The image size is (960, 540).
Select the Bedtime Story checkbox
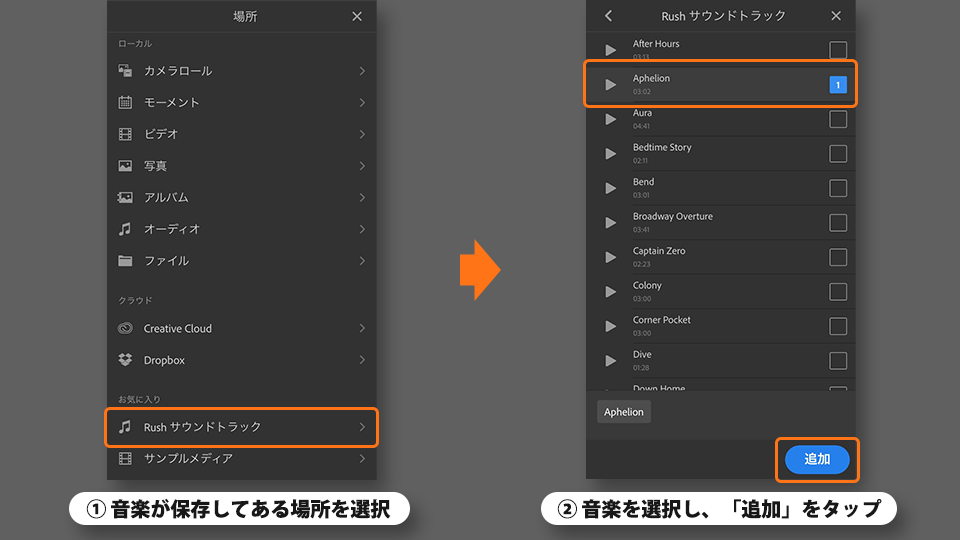[x=838, y=154]
